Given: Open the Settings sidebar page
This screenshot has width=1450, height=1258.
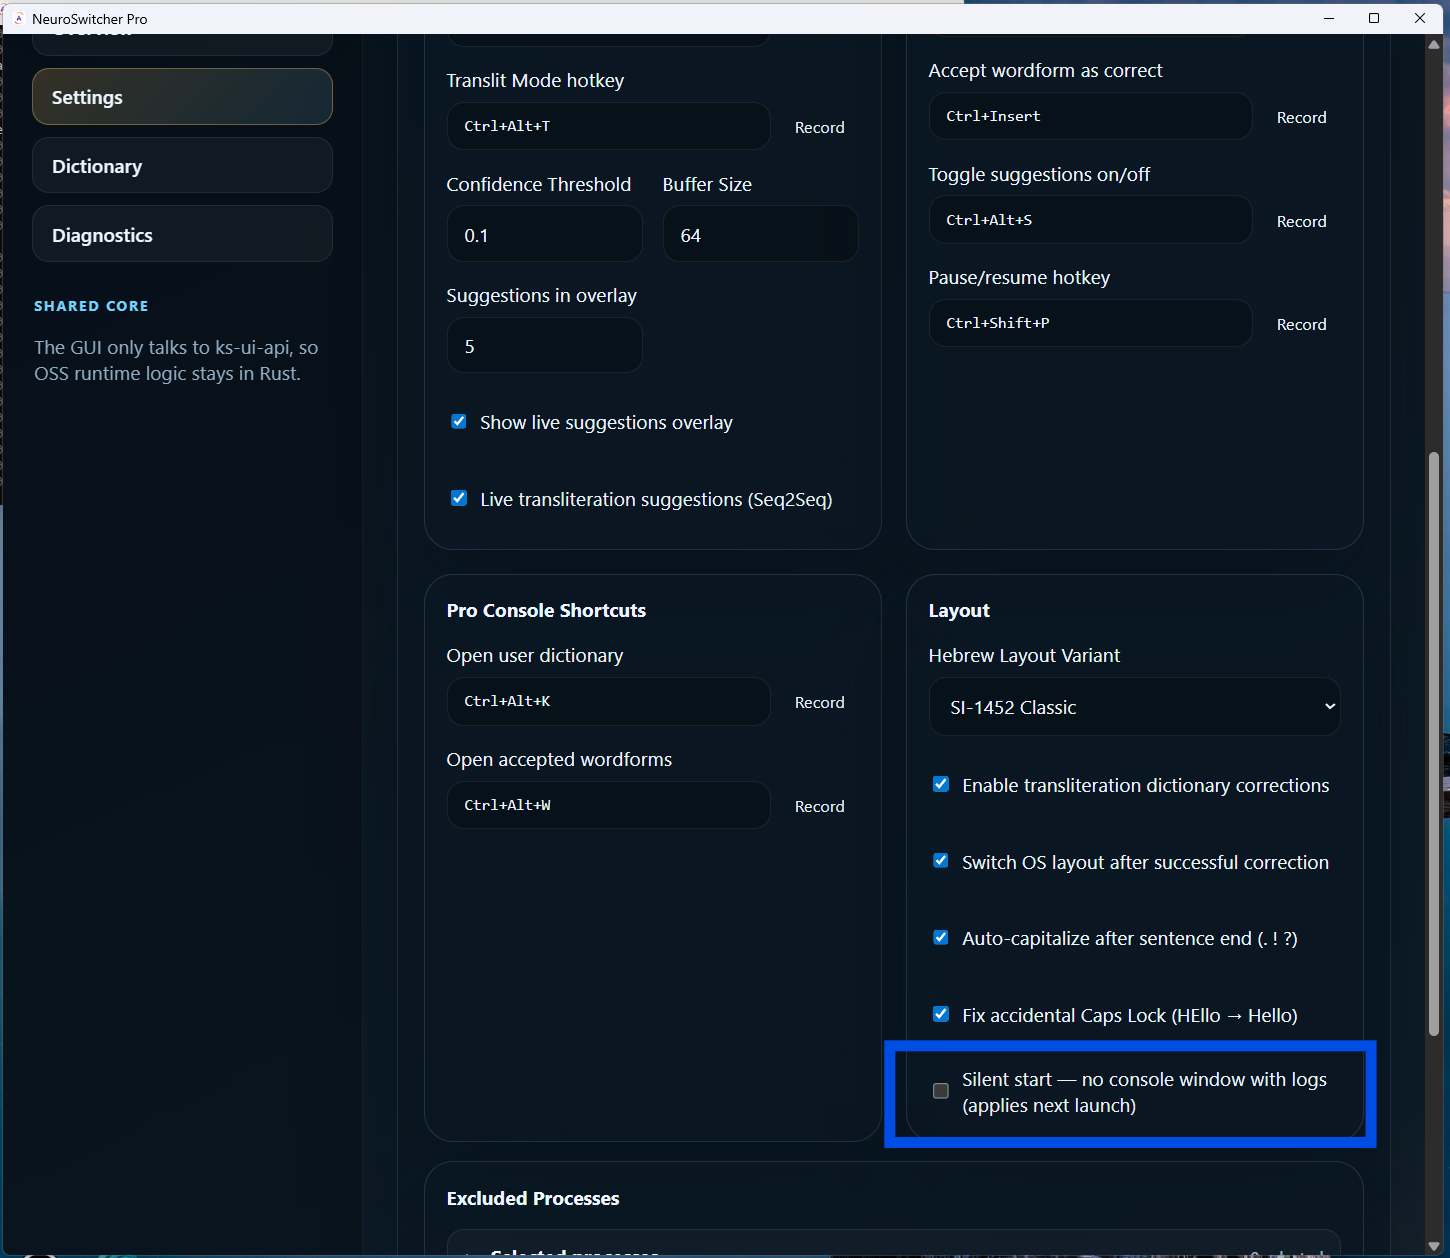Looking at the screenshot, I should point(182,97).
